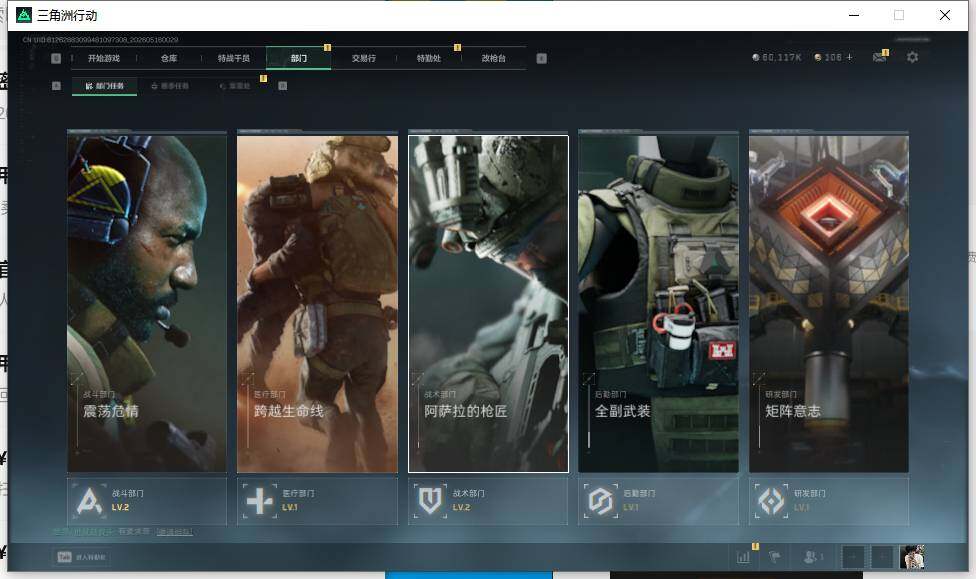The image size is (976, 579).
Task: Click the first empty squad slot plus
Action: [853, 557]
